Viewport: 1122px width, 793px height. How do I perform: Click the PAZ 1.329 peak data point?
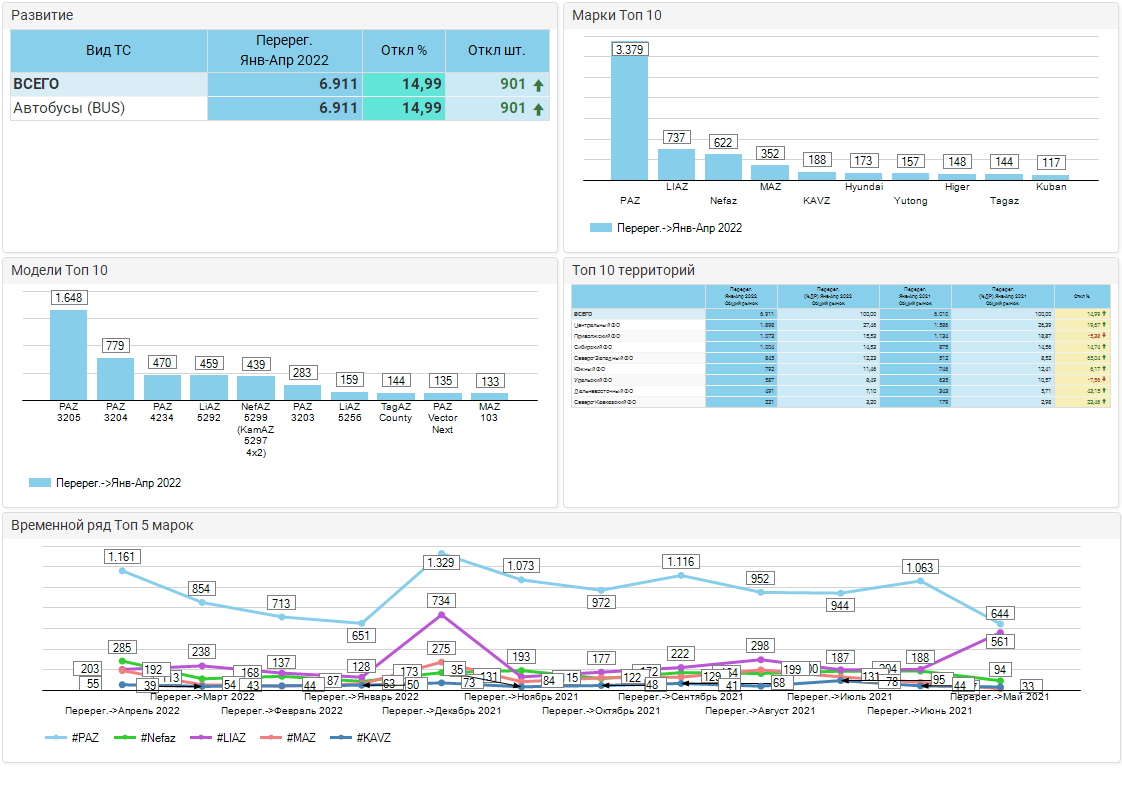pyautogui.click(x=441, y=554)
